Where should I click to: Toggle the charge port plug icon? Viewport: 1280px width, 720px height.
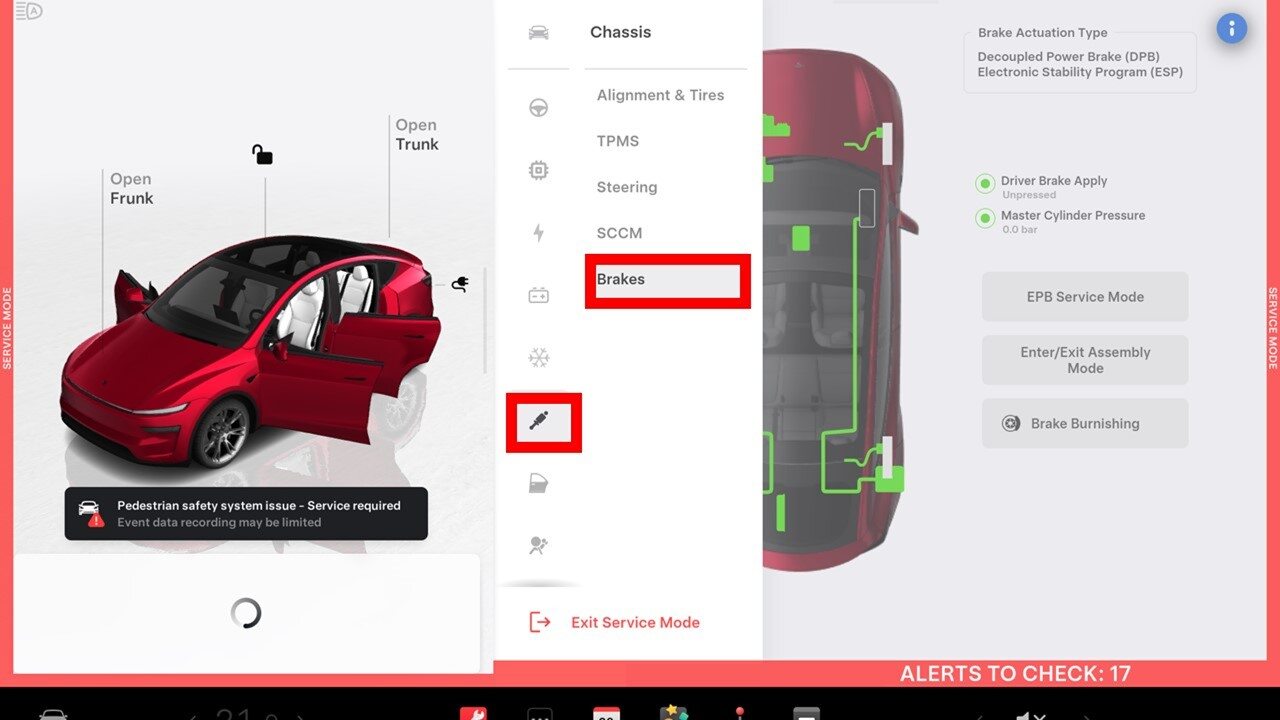(460, 284)
